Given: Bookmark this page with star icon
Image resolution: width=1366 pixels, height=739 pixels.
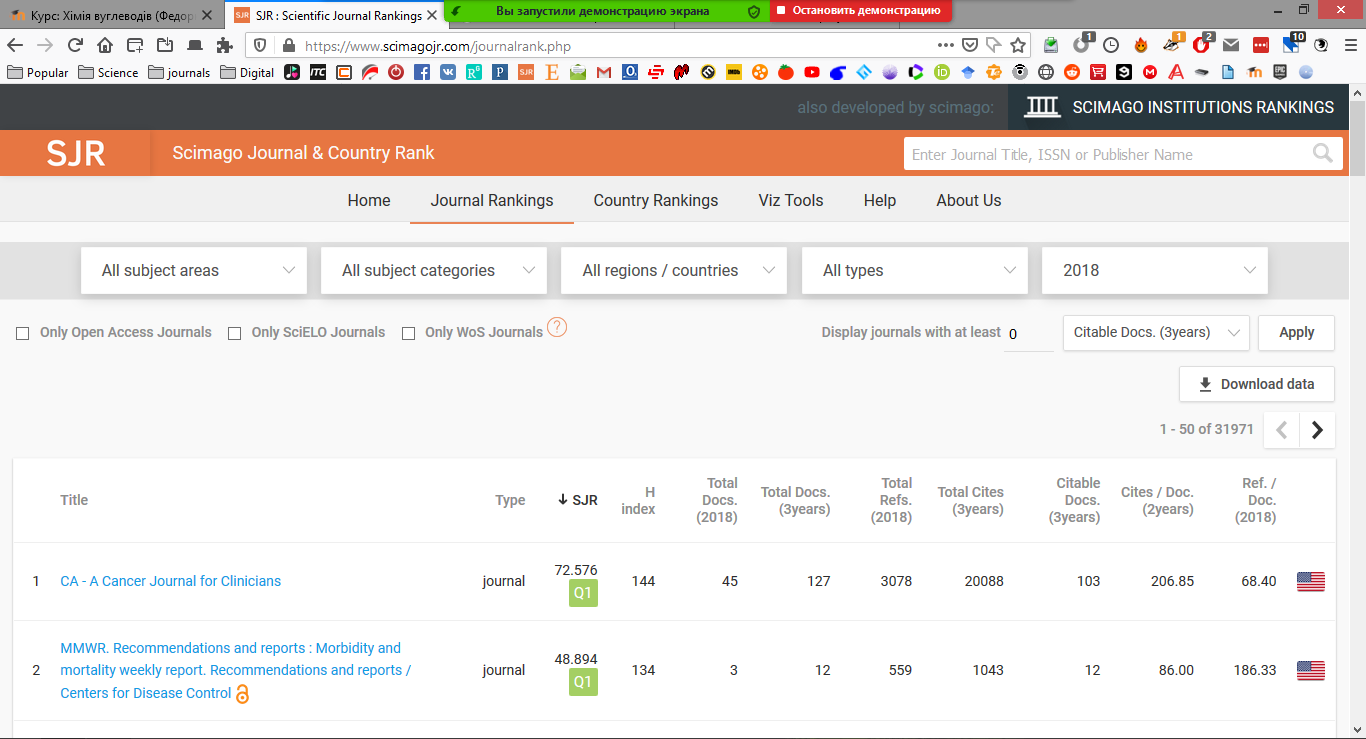Looking at the screenshot, I should point(1018,45).
